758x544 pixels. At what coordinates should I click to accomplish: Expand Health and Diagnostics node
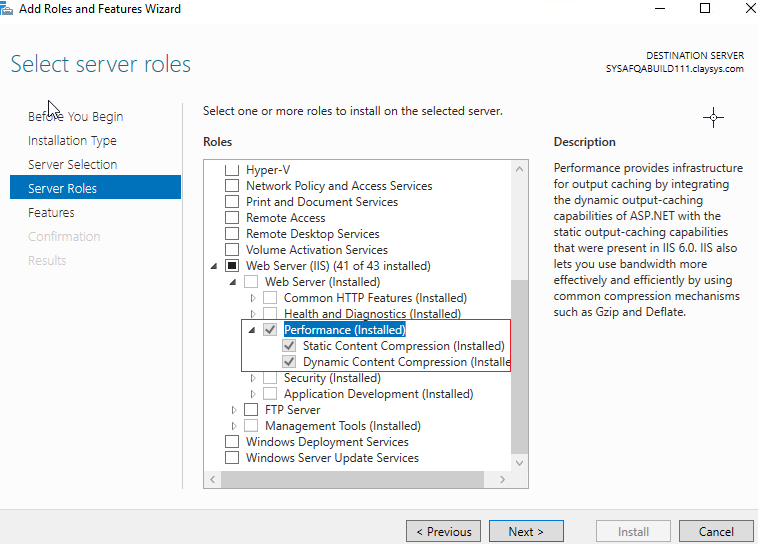tap(252, 314)
